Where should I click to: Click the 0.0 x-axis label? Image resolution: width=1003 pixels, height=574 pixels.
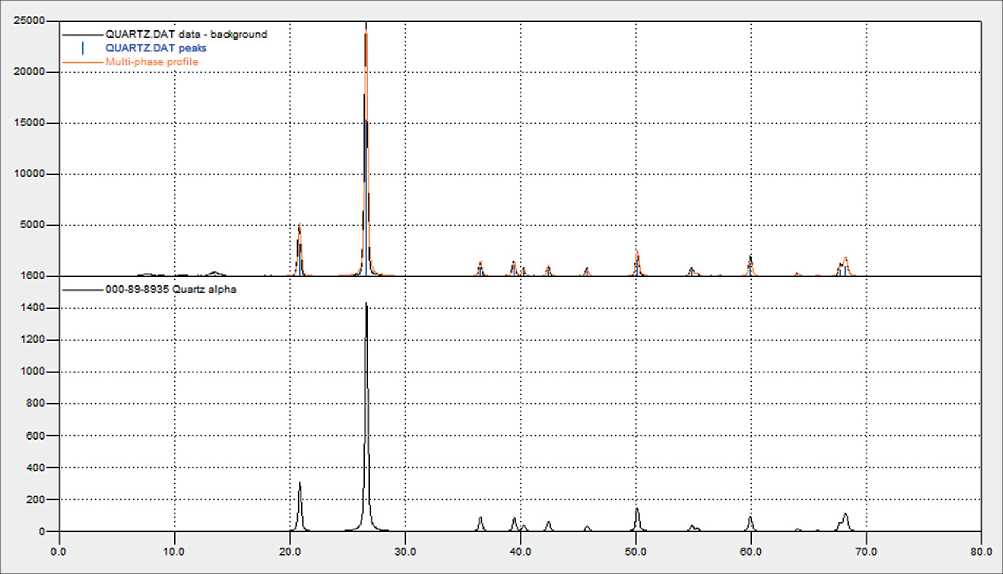(58, 552)
